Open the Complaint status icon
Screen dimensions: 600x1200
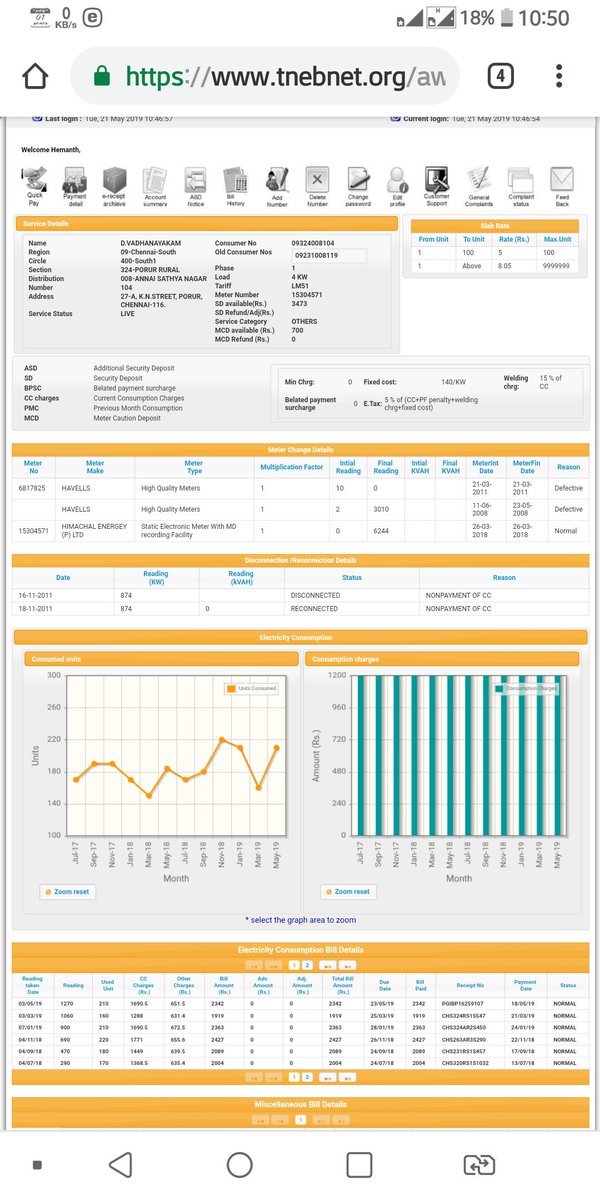521,186
